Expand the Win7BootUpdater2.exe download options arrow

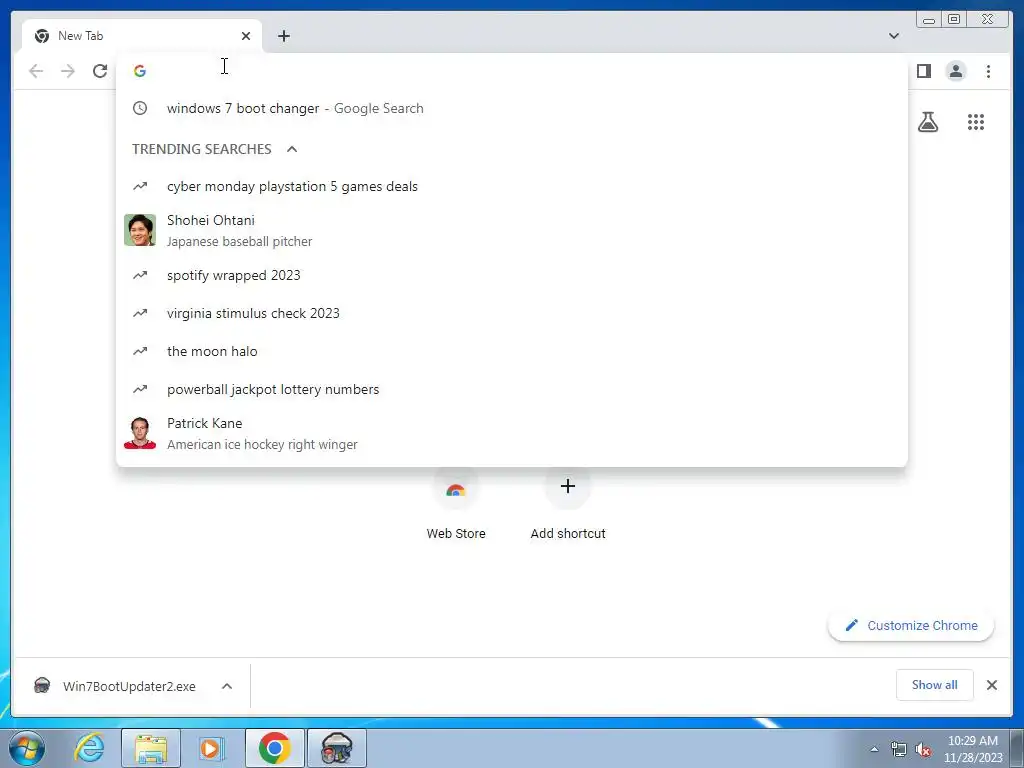pyautogui.click(x=227, y=686)
